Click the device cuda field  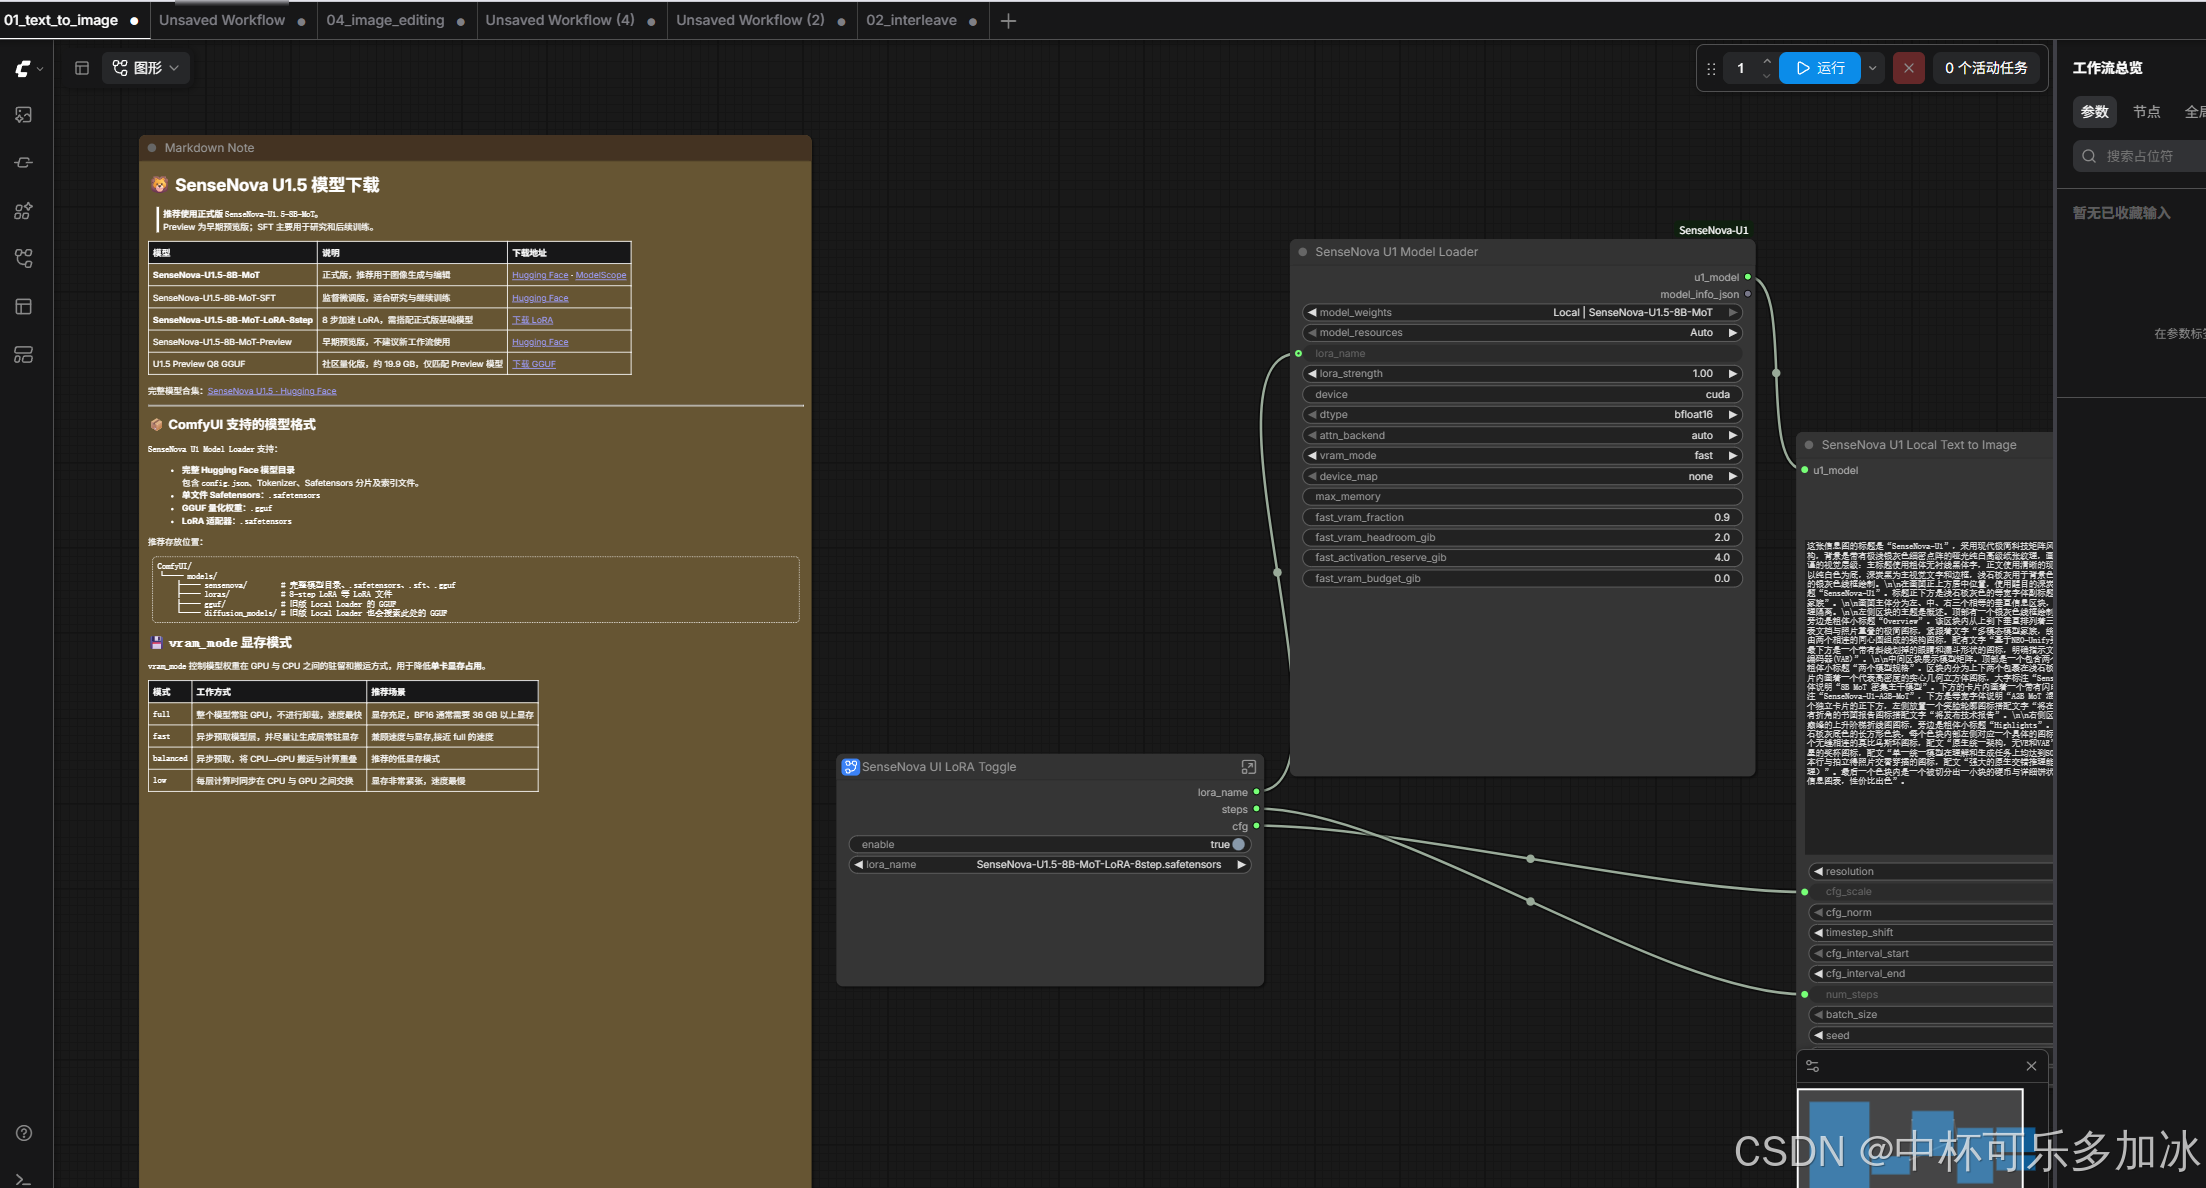(1522, 395)
